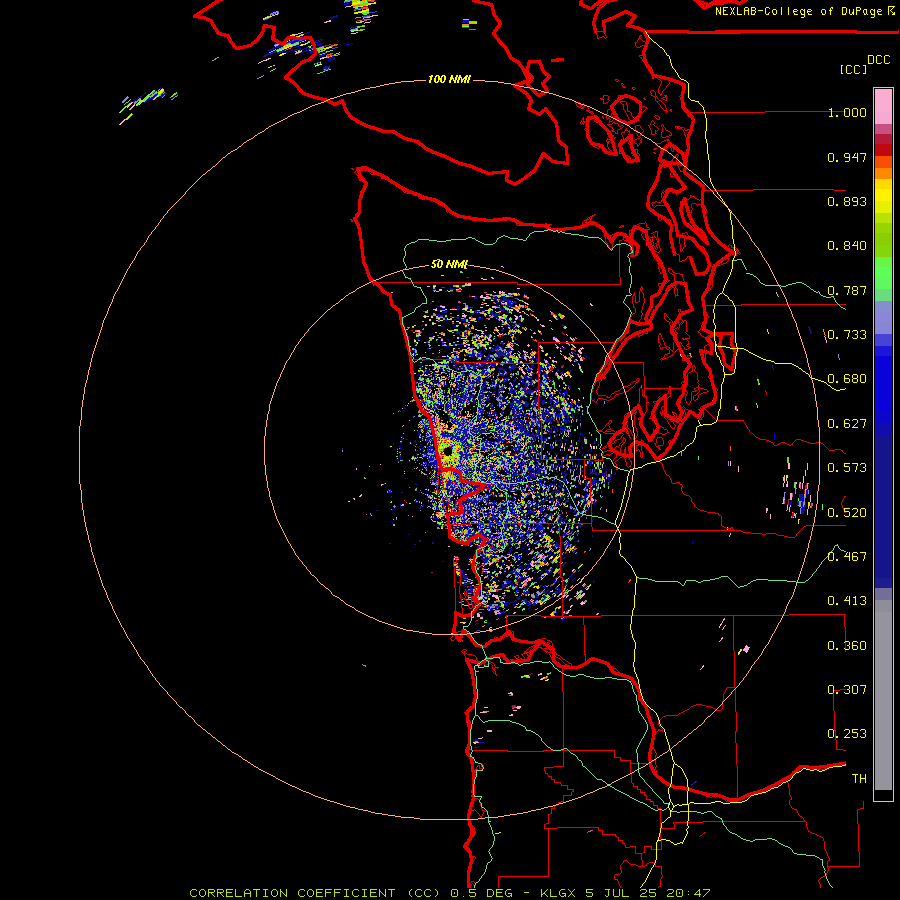The height and width of the screenshot is (900, 900).
Task: Click the 0.573 legend value
Action: (847, 468)
